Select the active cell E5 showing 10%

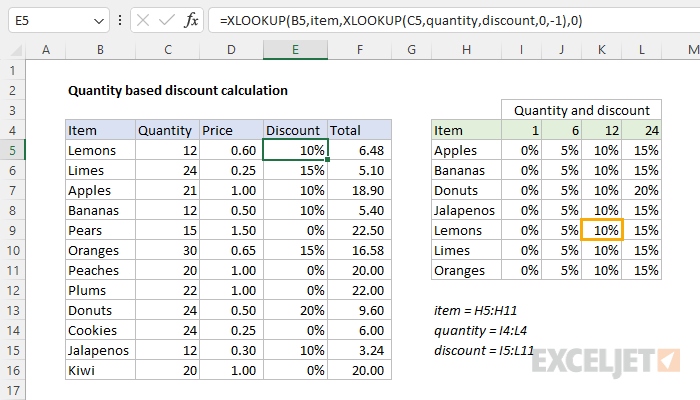pyautogui.click(x=296, y=150)
